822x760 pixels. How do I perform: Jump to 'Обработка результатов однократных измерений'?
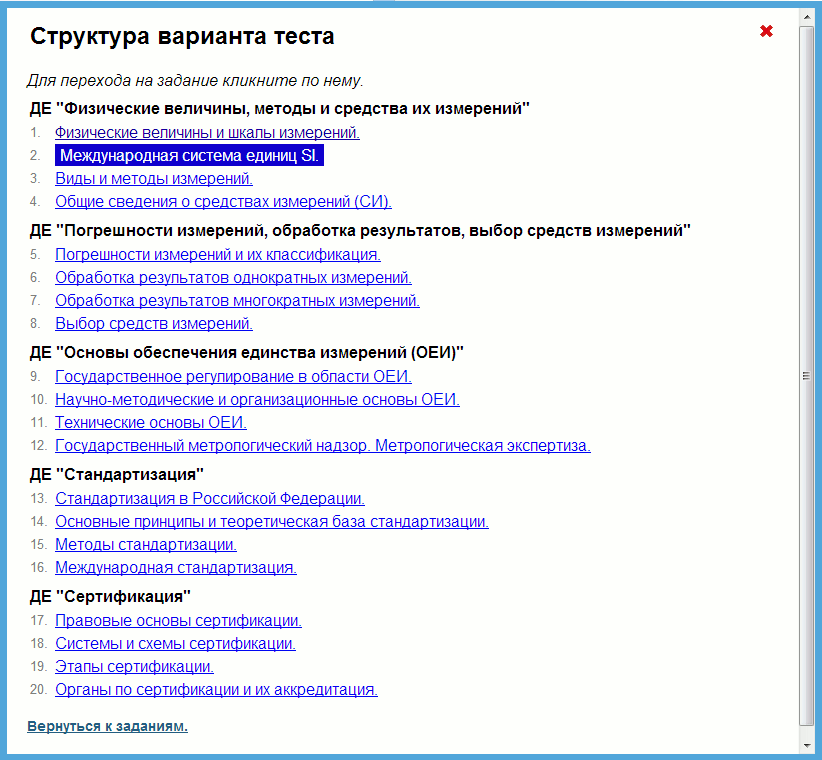233,278
